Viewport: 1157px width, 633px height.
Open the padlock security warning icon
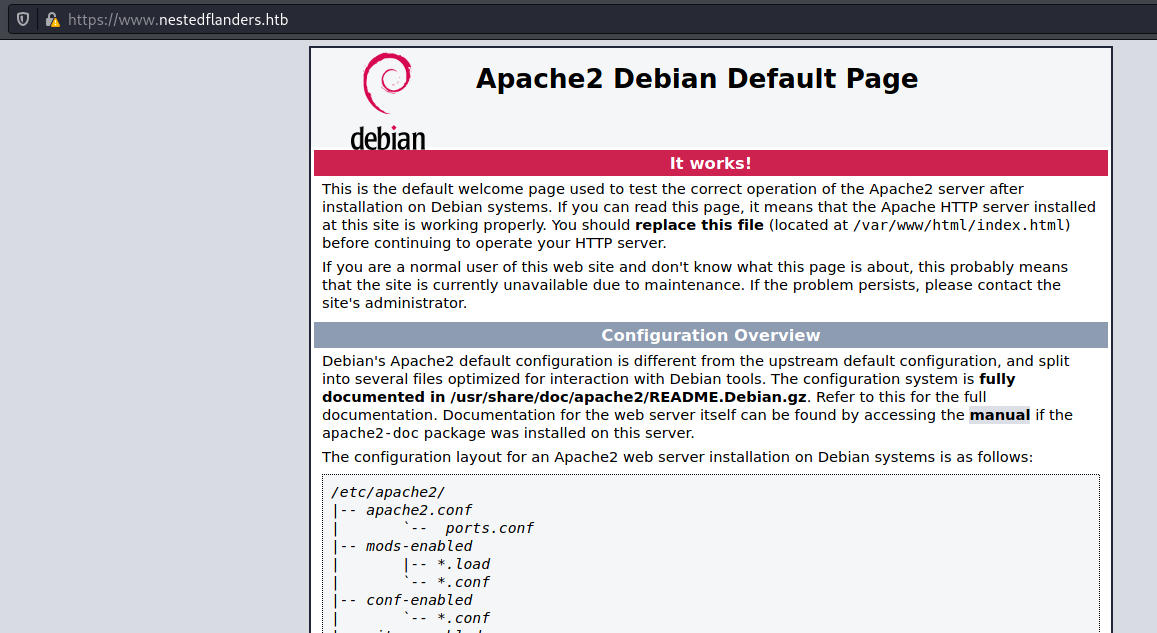click(x=52, y=19)
